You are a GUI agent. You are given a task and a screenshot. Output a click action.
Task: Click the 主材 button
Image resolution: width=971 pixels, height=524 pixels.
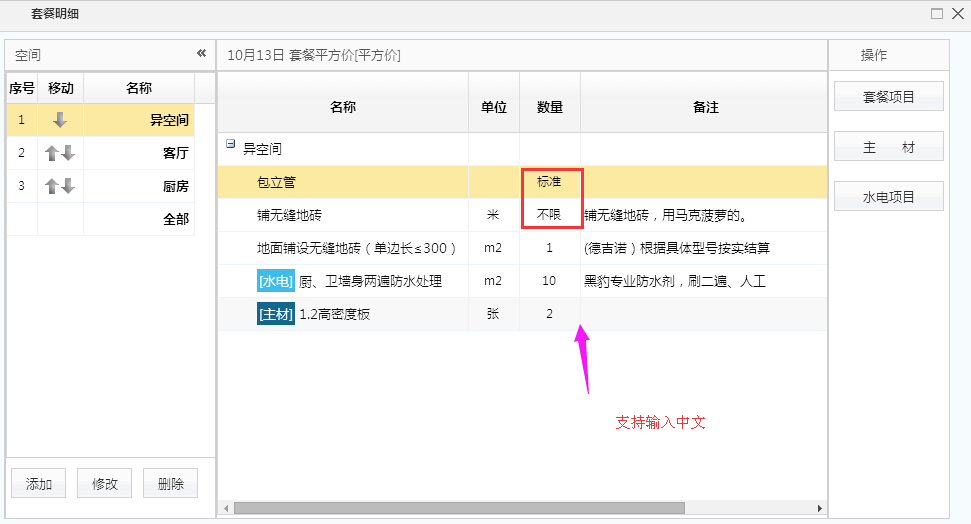click(x=888, y=147)
